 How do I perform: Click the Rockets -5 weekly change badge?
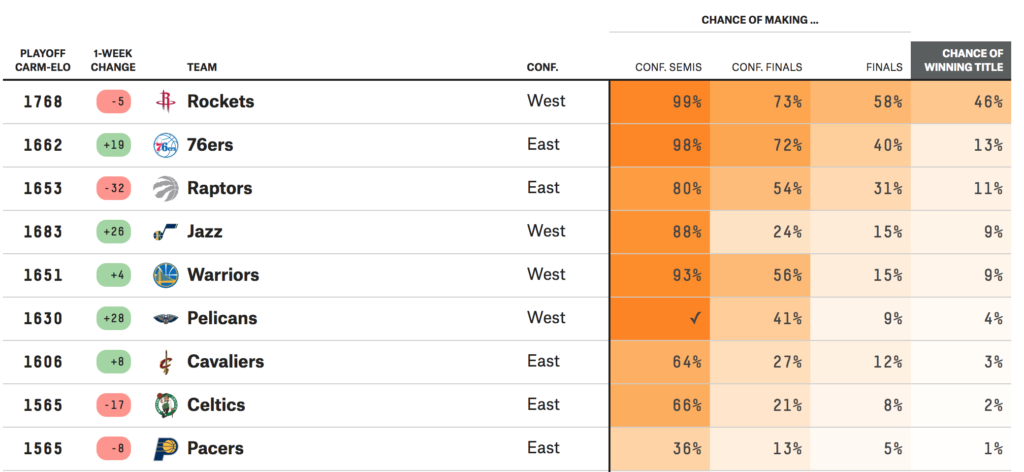point(115,101)
